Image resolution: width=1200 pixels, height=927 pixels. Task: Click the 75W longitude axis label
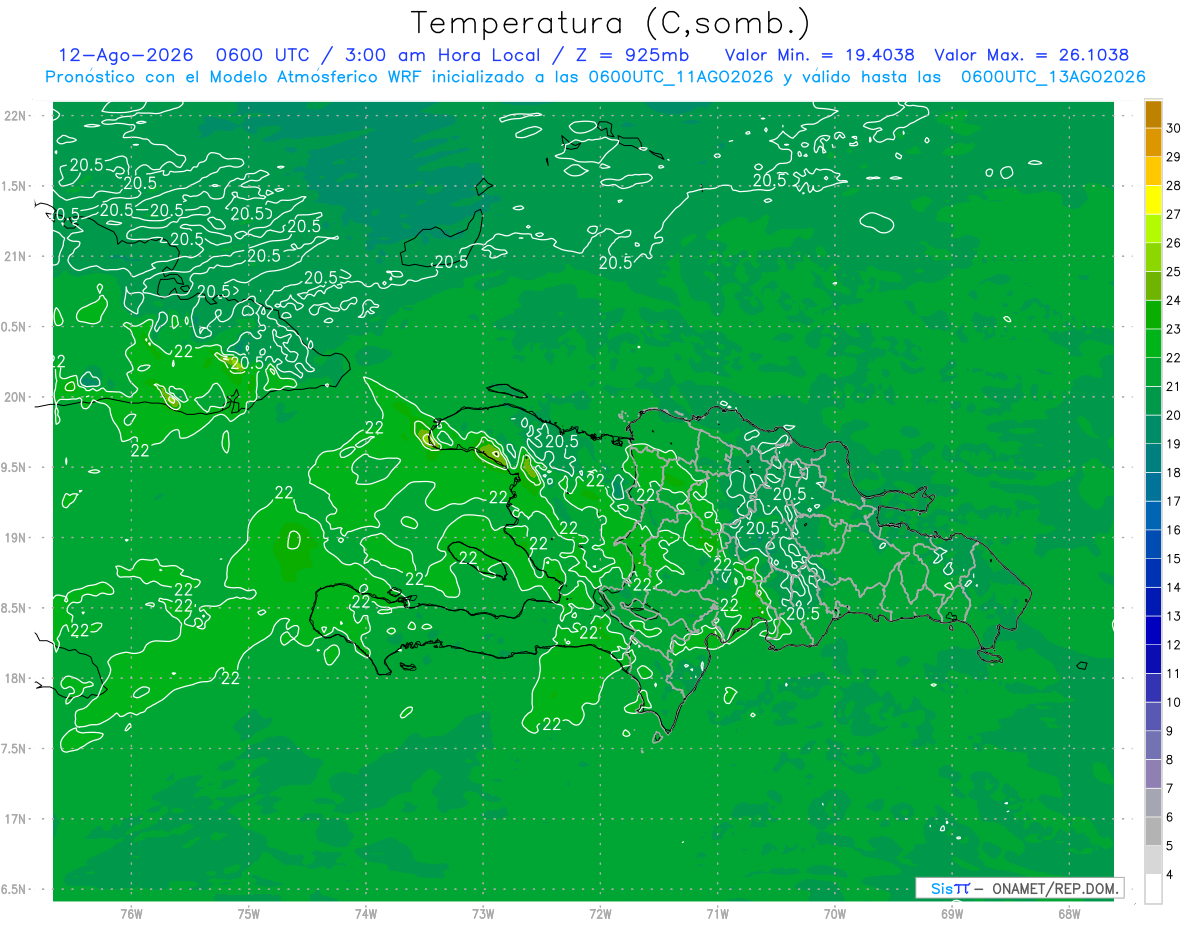pos(249,913)
